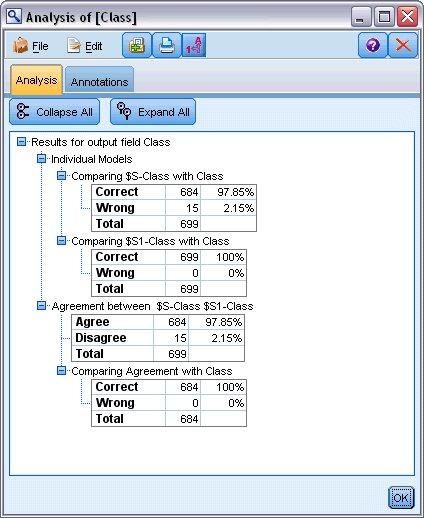Collapse Comparing $S1-Class with Class node

pyautogui.click(x=61, y=240)
